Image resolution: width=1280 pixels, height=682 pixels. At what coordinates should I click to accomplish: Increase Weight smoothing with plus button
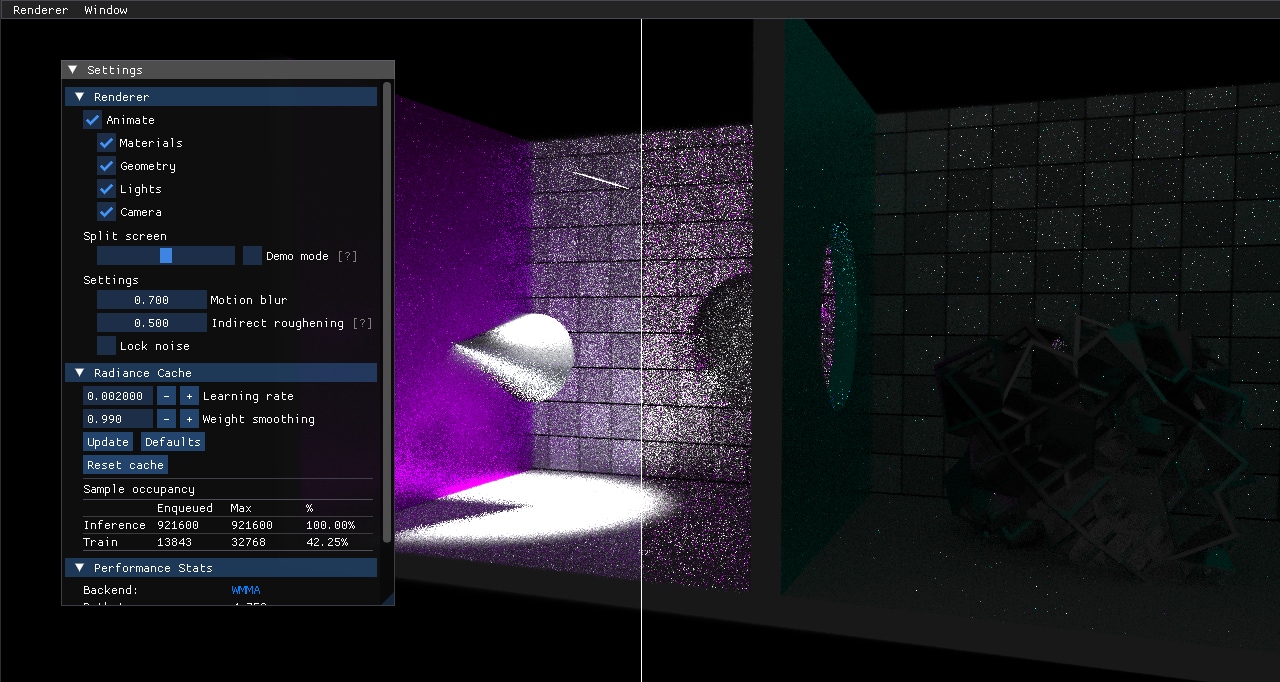189,419
